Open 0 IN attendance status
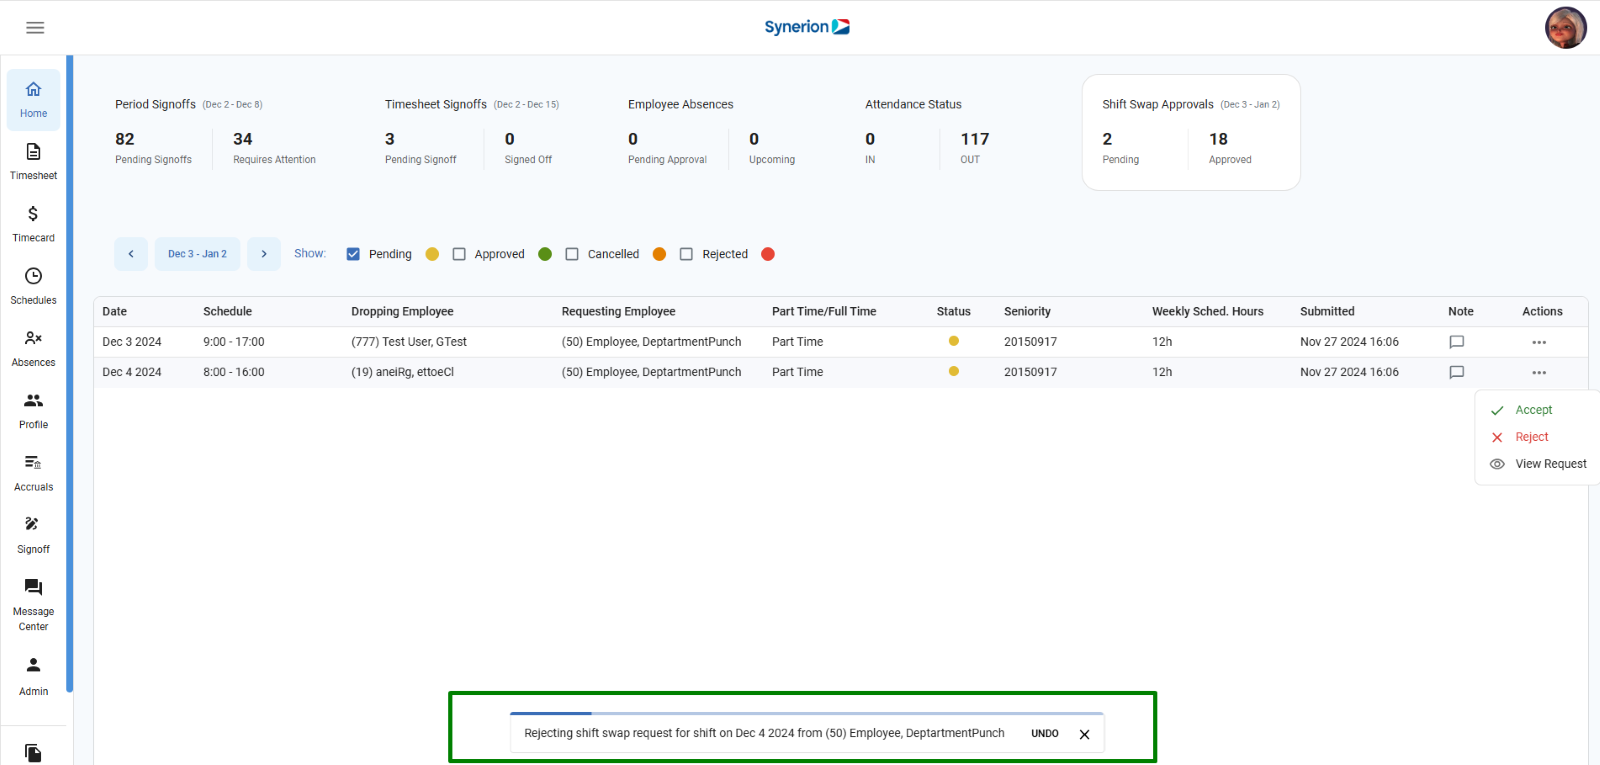The width and height of the screenshot is (1600, 765). (870, 147)
